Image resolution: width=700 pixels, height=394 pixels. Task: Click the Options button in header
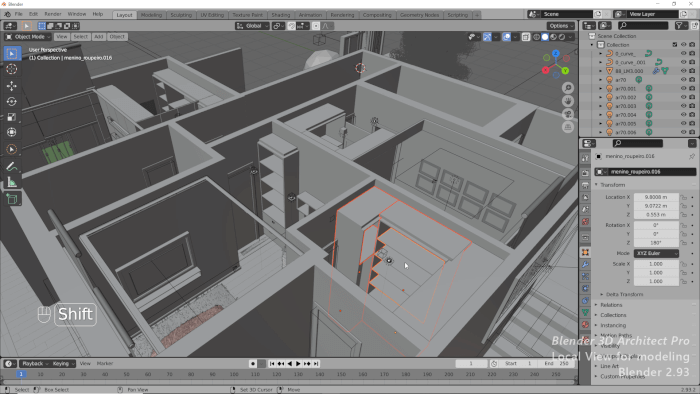click(560, 26)
